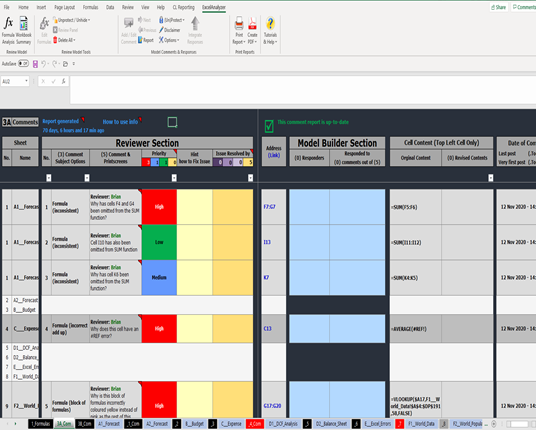Image resolution: width=536 pixels, height=430 pixels.
Task: Follow the F7:G7 address link
Action: (269, 207)
